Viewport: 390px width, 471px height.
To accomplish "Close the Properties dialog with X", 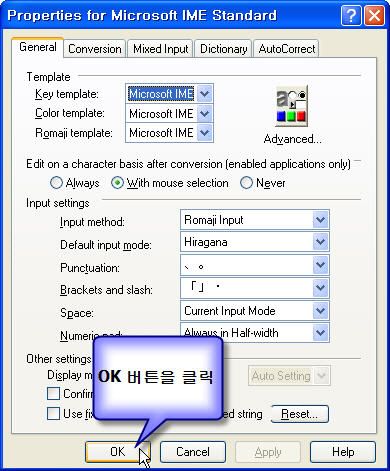I will tap(374, 16).
